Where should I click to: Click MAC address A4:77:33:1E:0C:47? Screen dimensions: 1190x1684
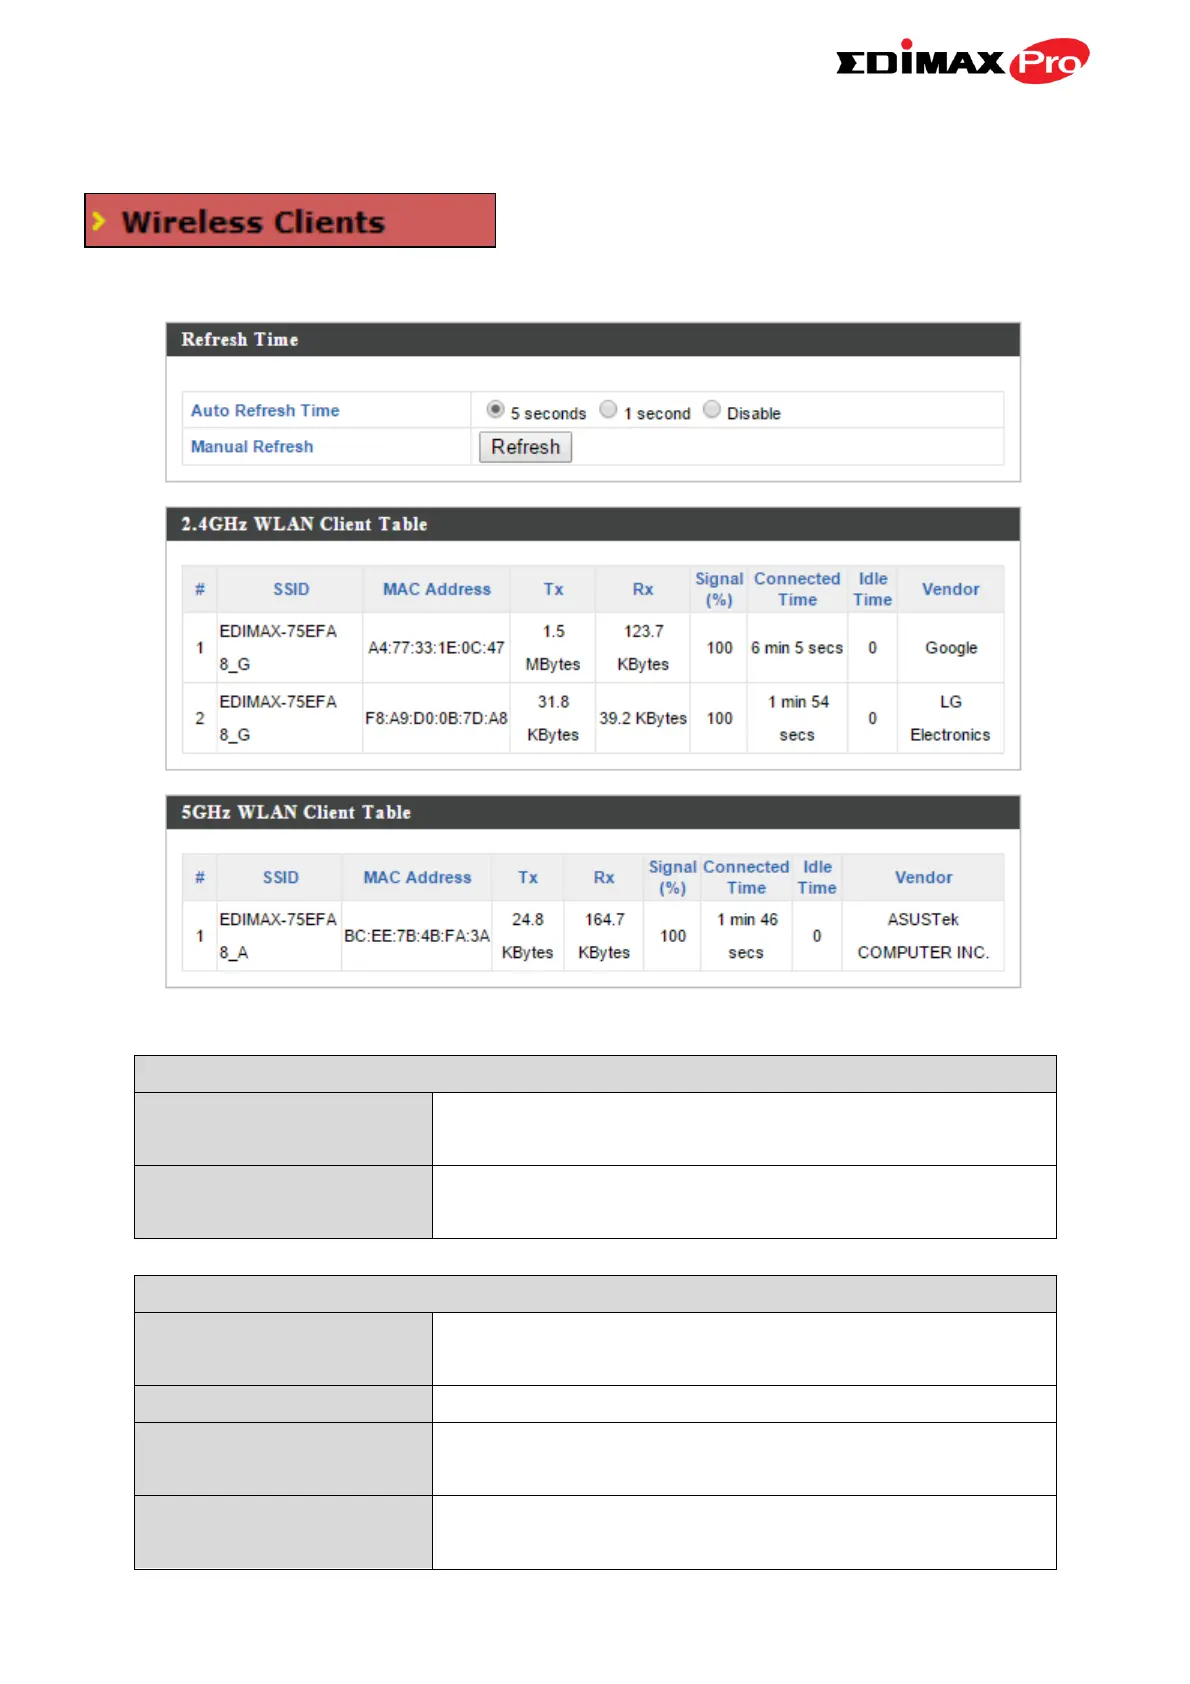[x=436, y=648]
